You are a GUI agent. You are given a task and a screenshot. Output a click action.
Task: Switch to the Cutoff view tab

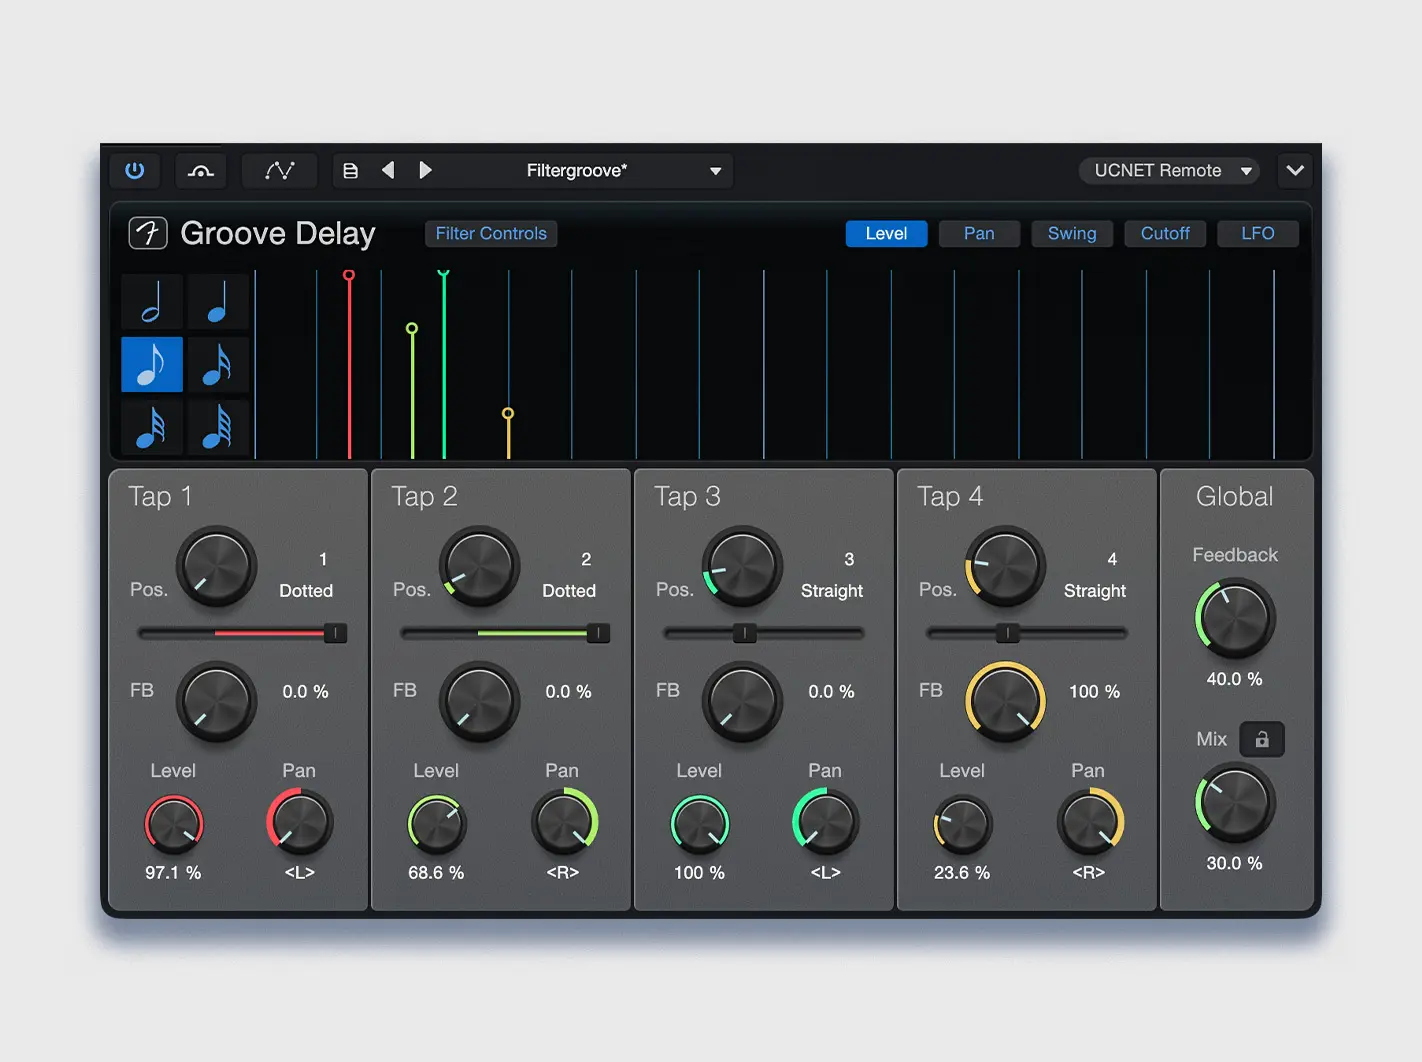[x=1165, y=233]
